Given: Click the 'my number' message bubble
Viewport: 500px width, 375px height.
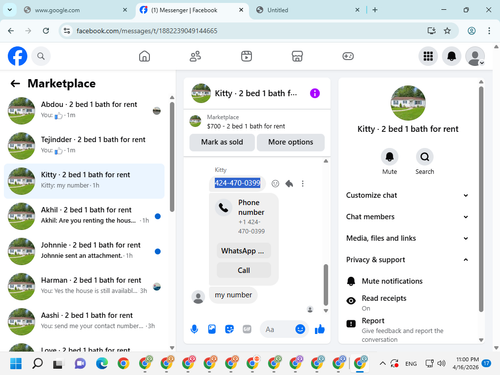Looking at the screenshot, I should (x=233, y=295).
